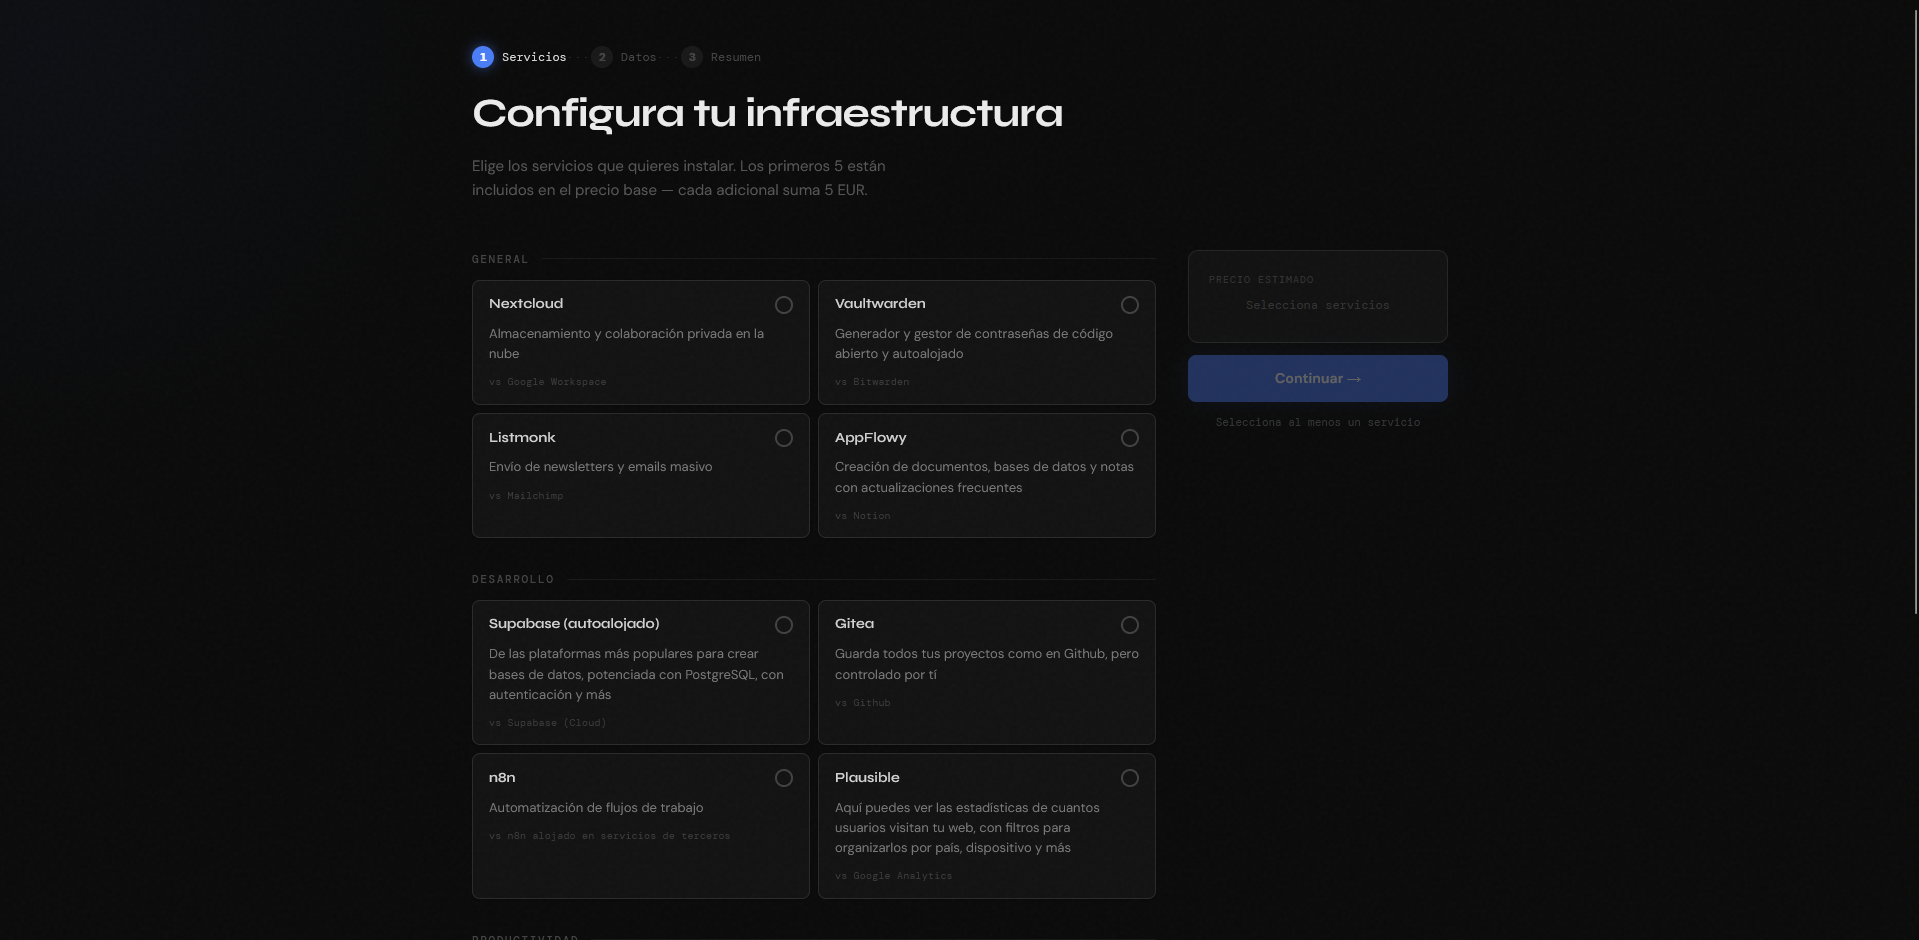Screen dimensions: 1919x940
Task: Check the n8n service radio circle
Action: 784,778
